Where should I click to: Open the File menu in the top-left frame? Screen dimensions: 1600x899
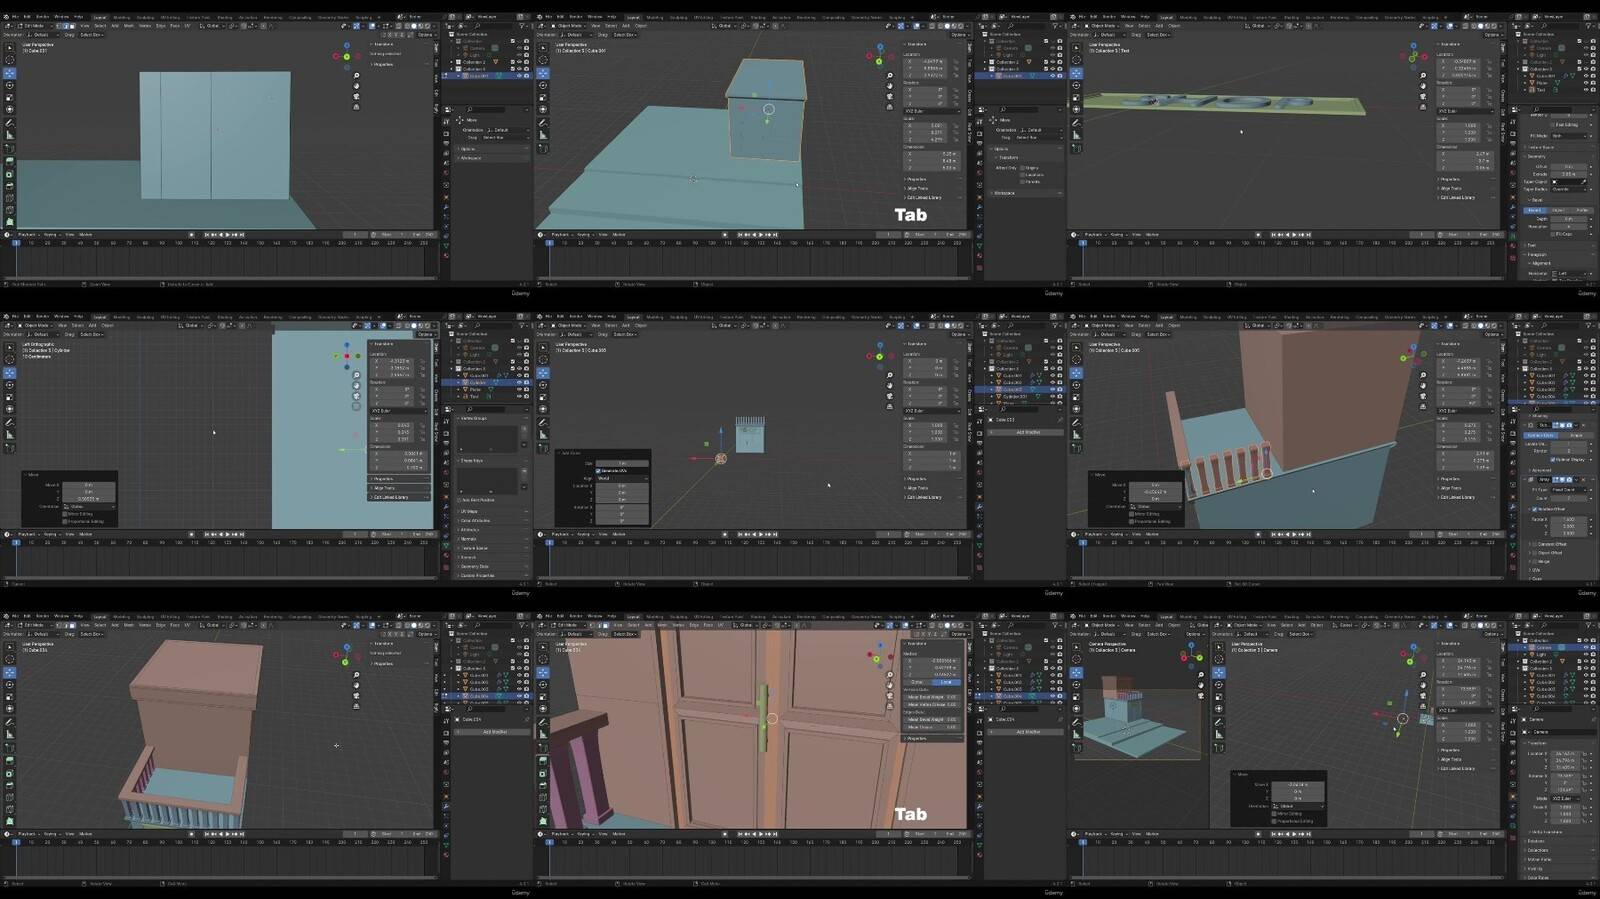tap(15, 17)
